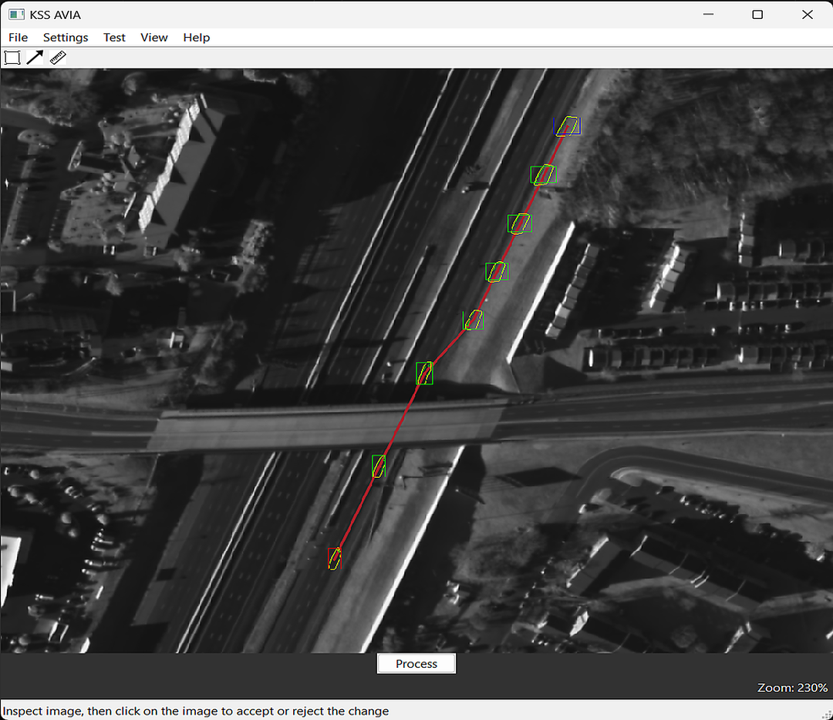The width and height of the screenshot is (833, 720).
Task: Expand the Test menu
Action: coord(114,37)
